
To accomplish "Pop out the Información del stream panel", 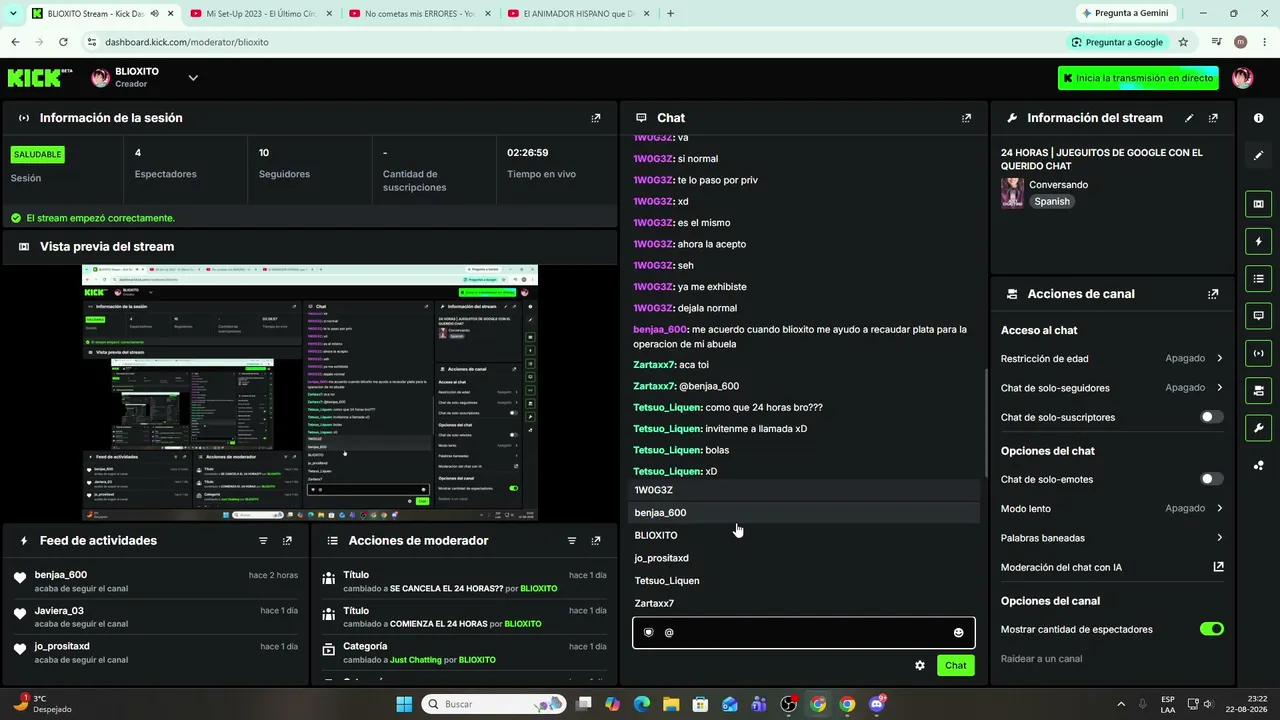I will click(x=1213, y=118).
